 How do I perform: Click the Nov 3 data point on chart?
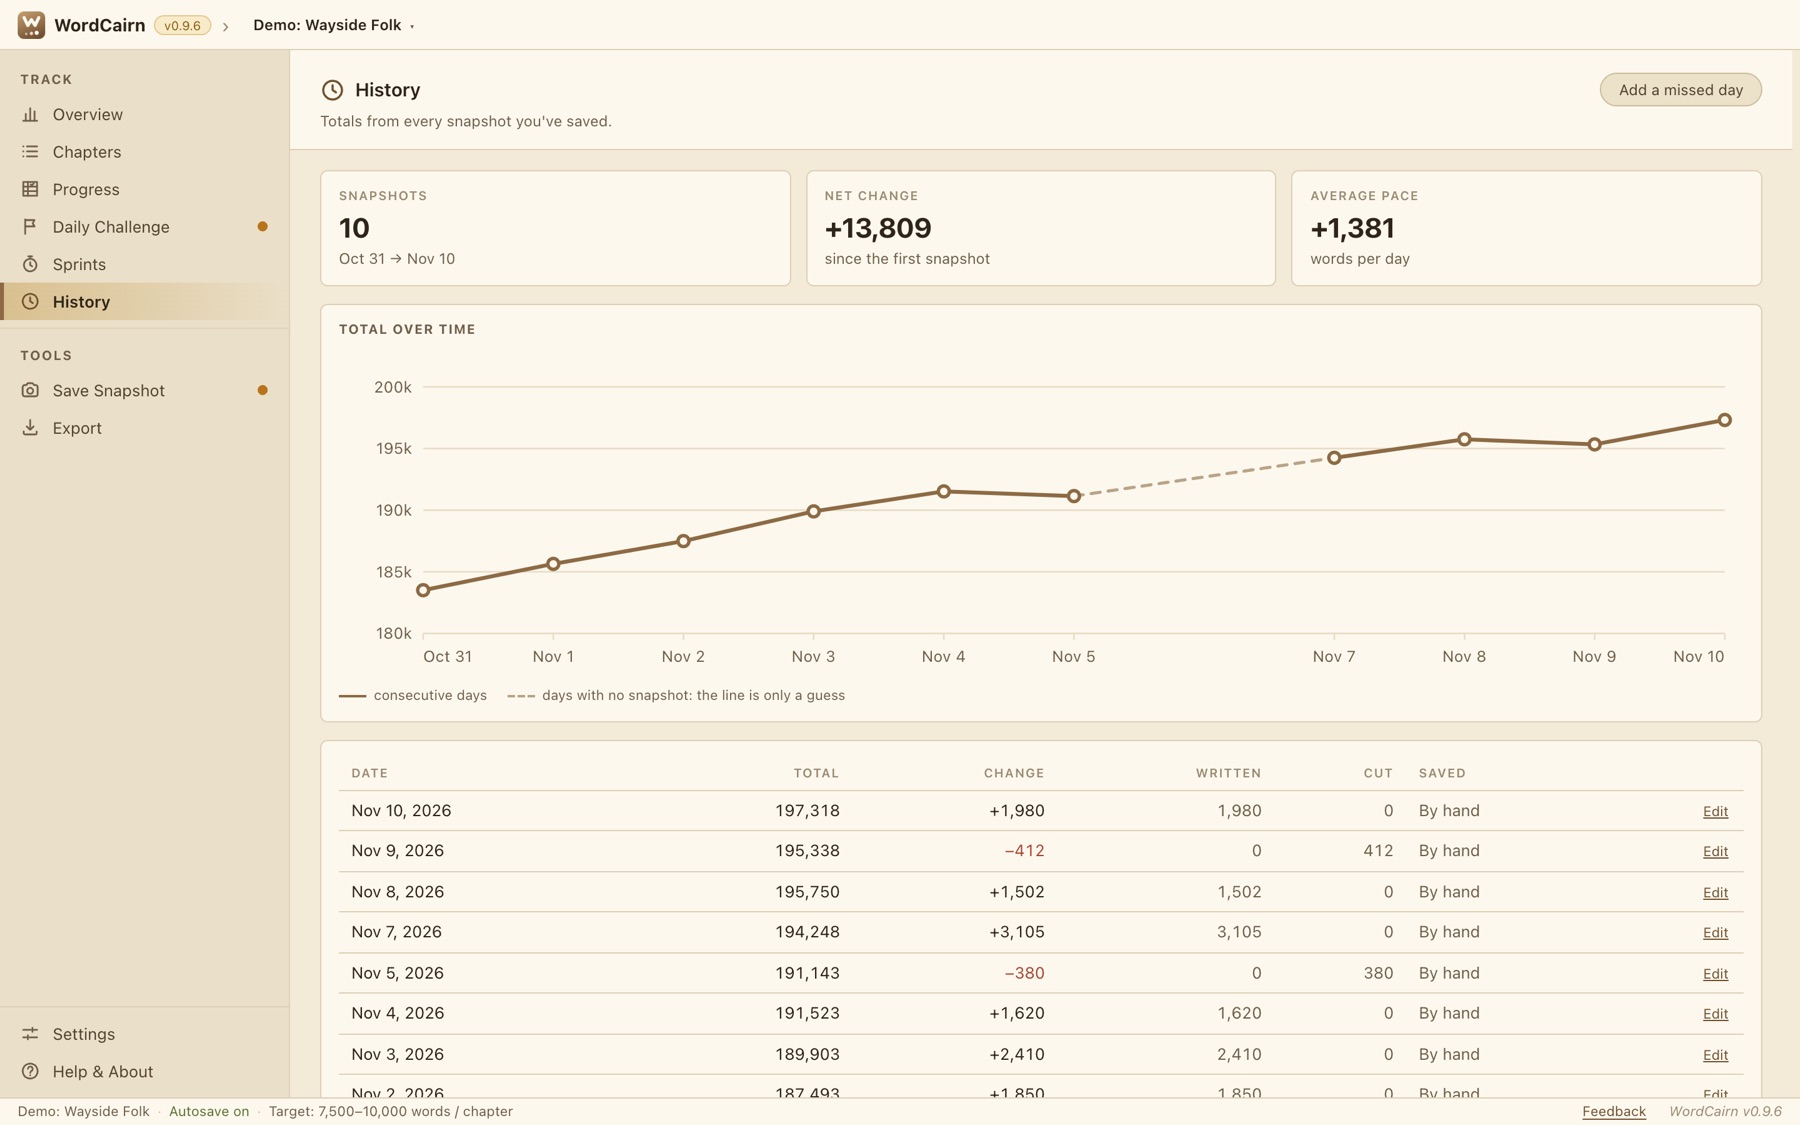(813, 511)
